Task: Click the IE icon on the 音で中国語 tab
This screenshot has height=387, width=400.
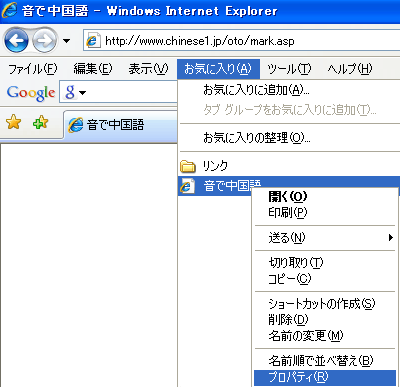Action: coord(76,125)
